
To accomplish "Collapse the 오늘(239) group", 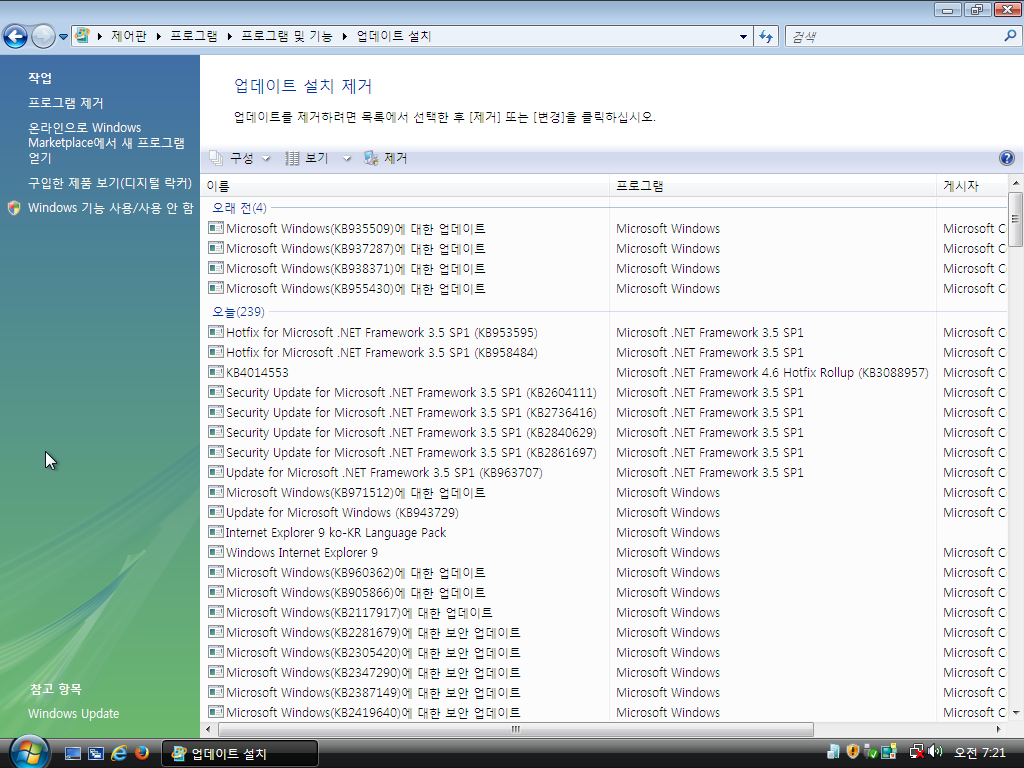I will pos(238,312).
